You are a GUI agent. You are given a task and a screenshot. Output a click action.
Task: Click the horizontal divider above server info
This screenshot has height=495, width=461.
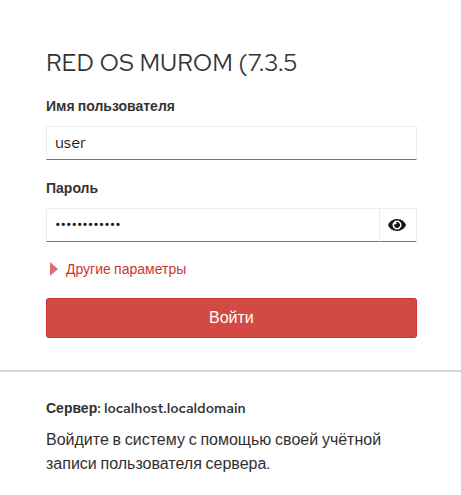pyautogui.click(x=230, y=371)
